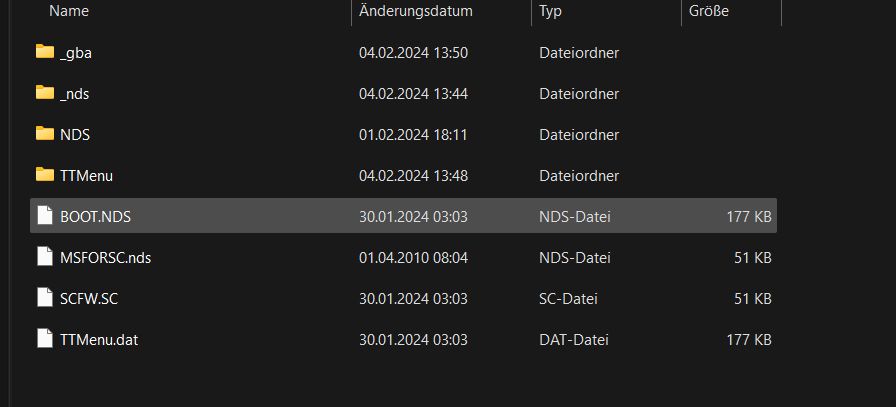The height and width of the screenshot is (407, 896).
Task: Click the MSFORSC.nds file icon
Action: pyautogui.click(x=45, y=257)
